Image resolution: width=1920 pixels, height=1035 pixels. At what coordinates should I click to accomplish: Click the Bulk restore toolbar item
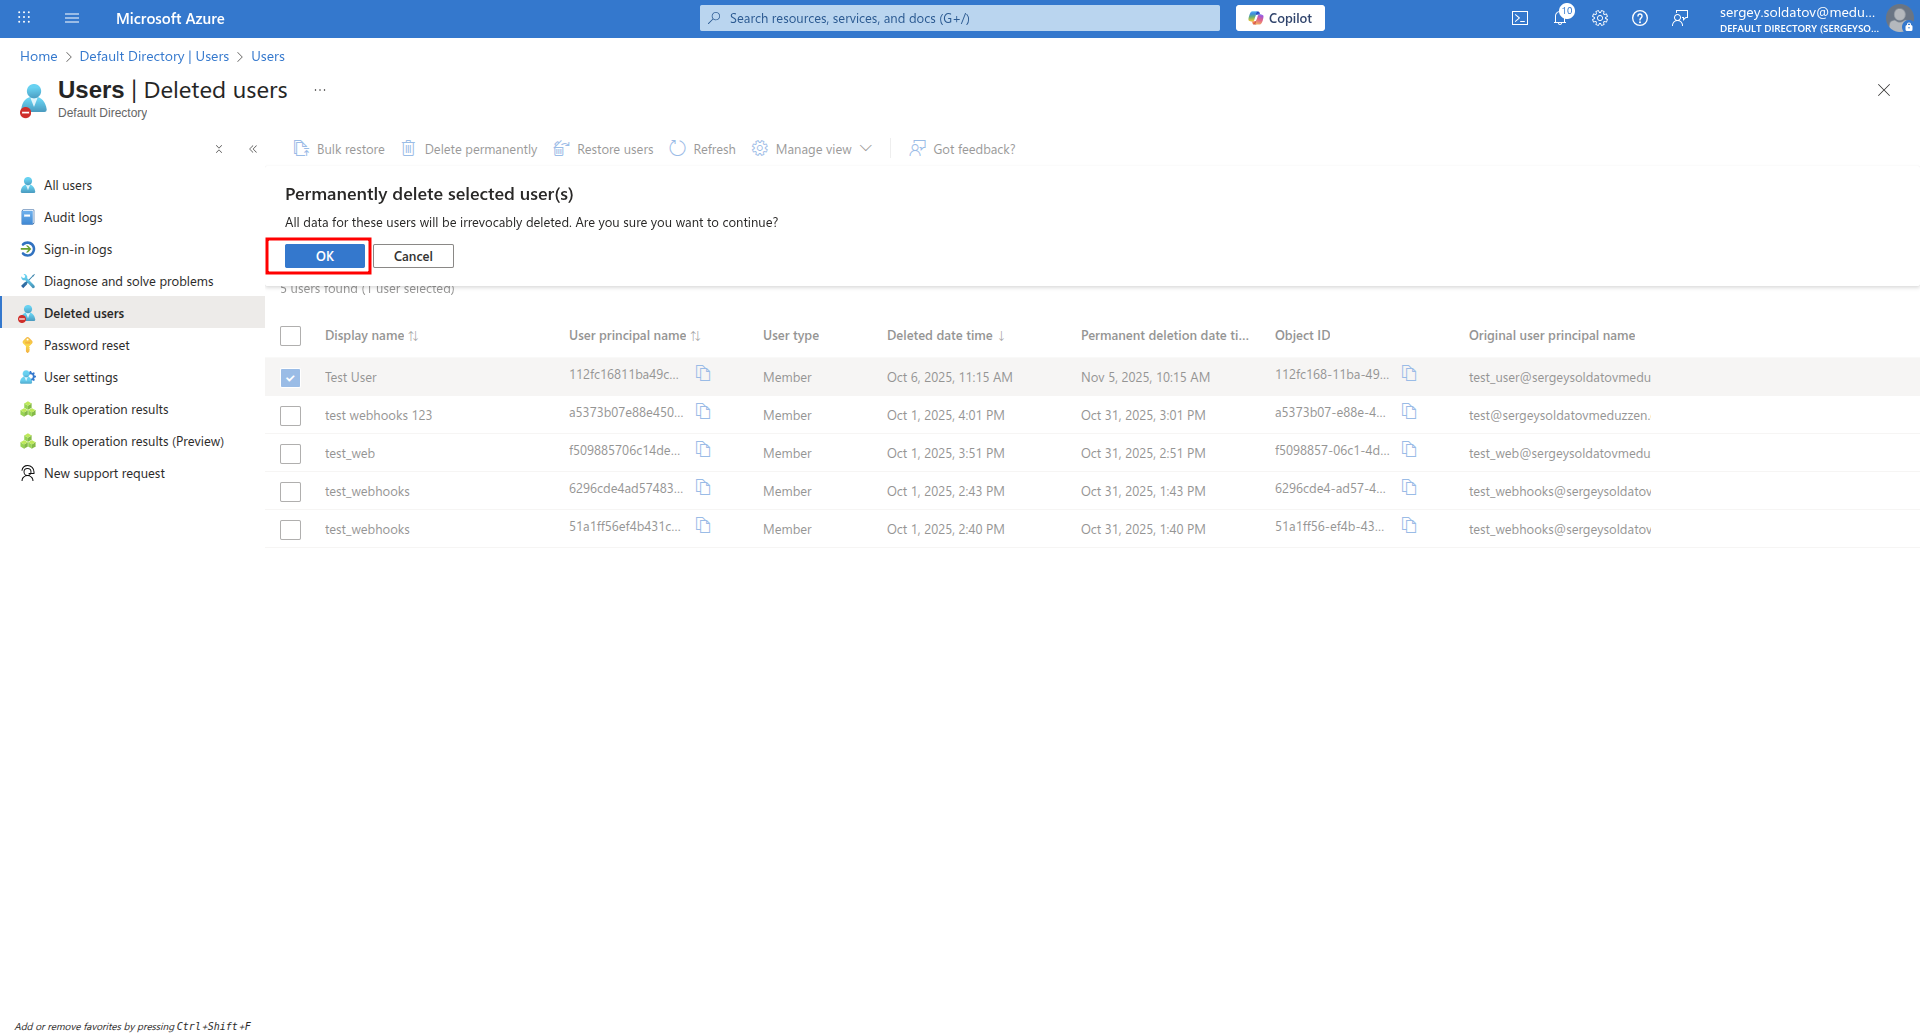click(339, 149)
